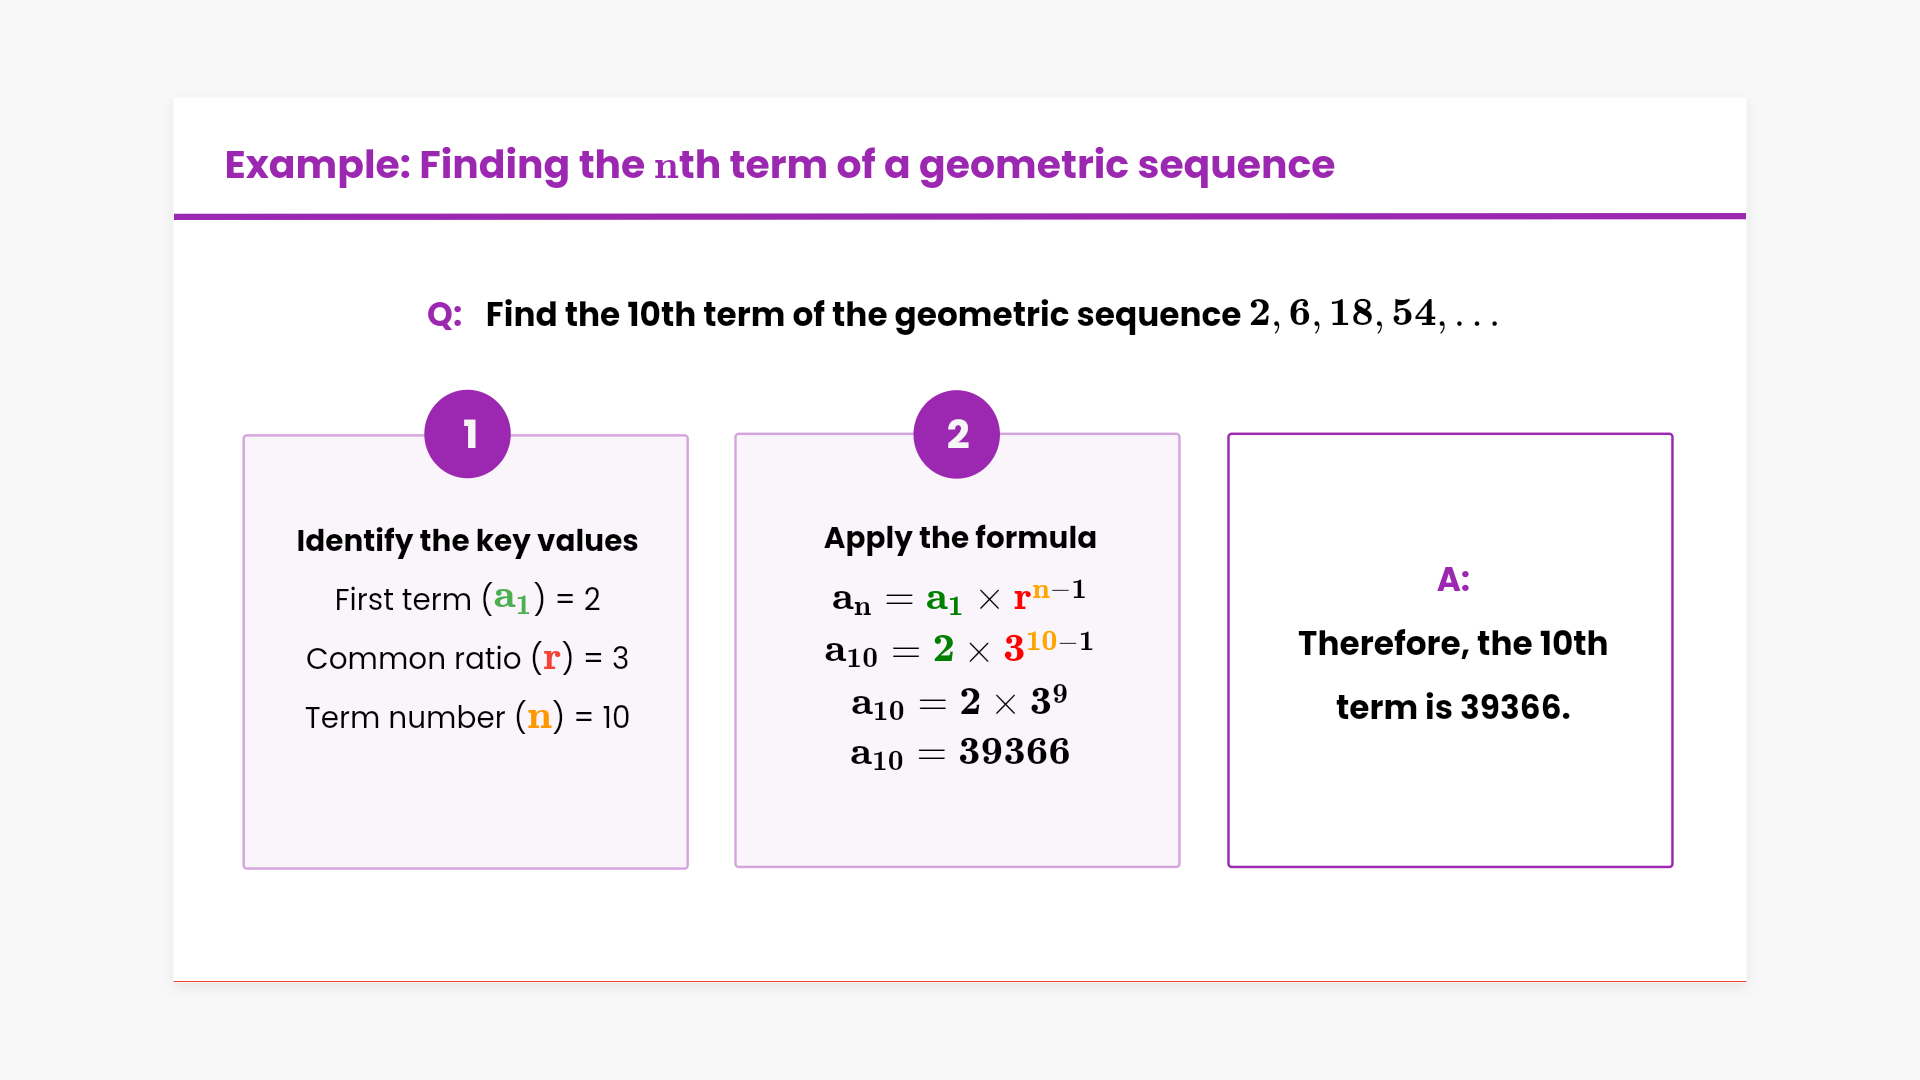1920x1080 pixels.
Task: Click the purple divider line under title
Action: [960, 216]
